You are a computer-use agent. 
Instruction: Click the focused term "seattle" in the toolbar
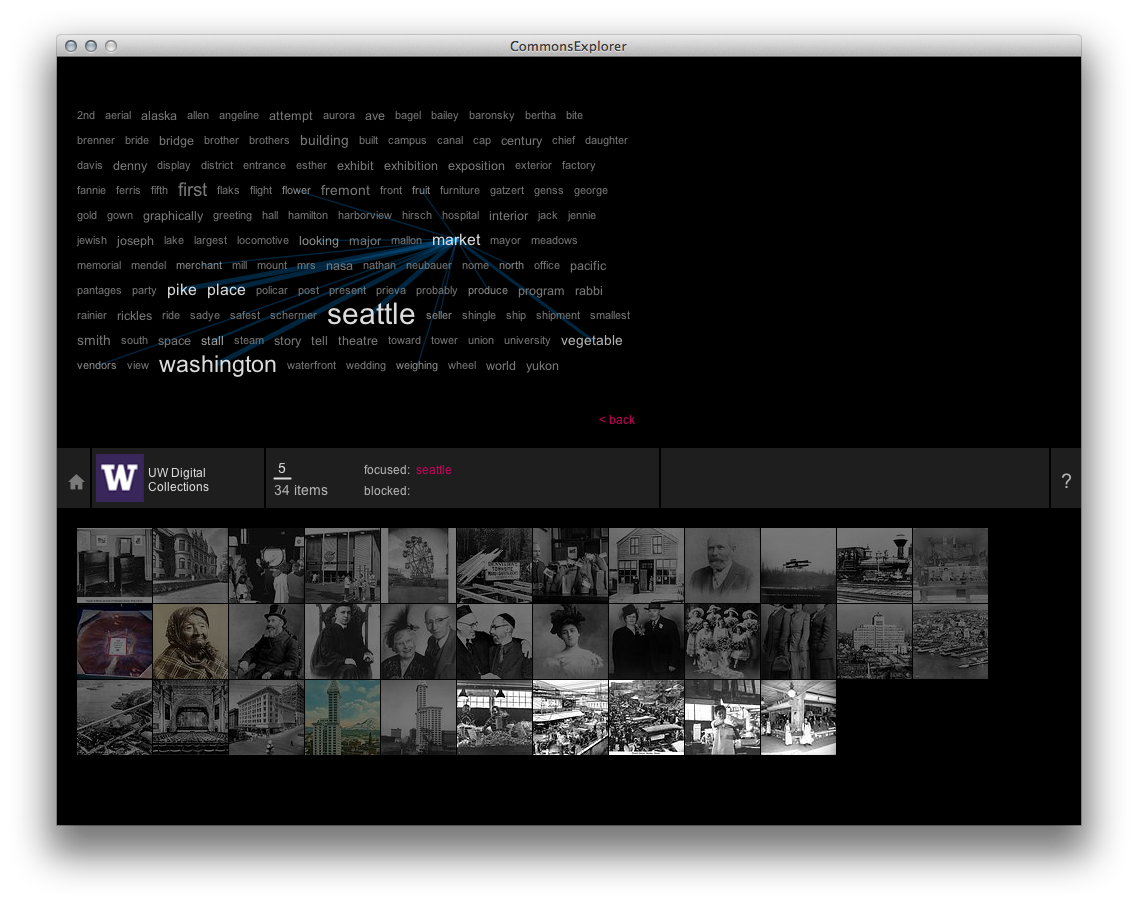(433, 469)
